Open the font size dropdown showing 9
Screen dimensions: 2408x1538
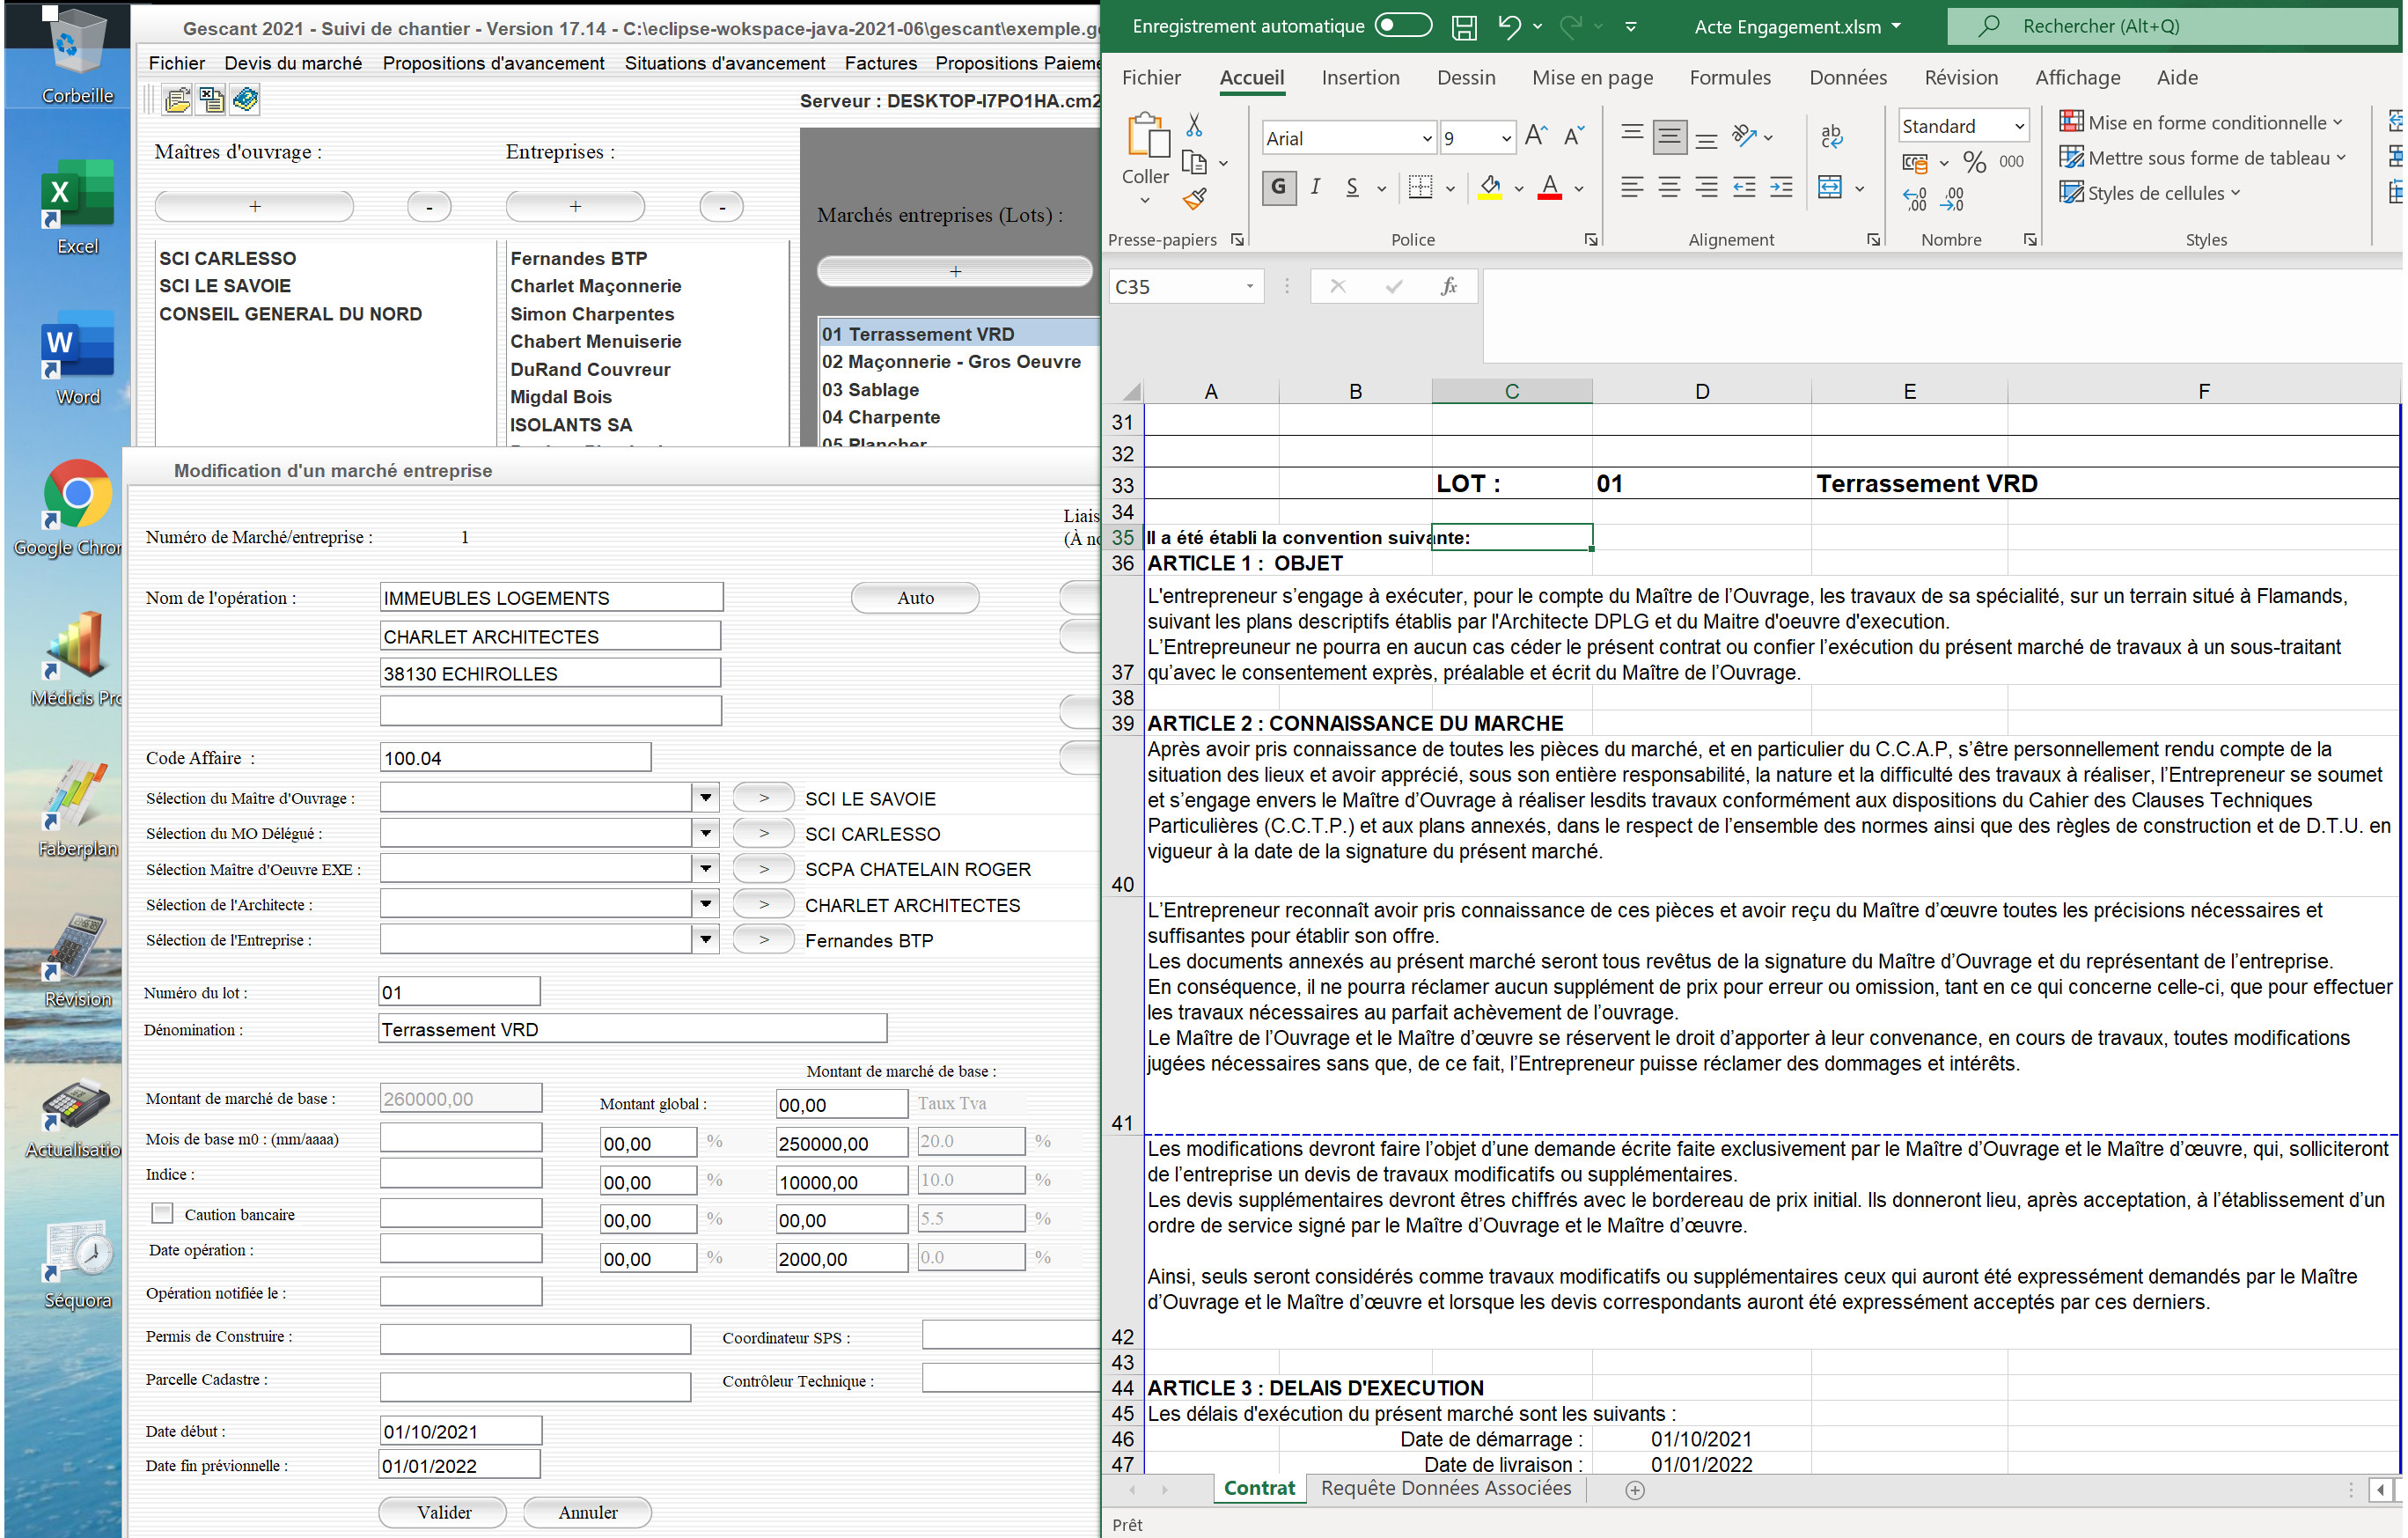coord(1506,138)
